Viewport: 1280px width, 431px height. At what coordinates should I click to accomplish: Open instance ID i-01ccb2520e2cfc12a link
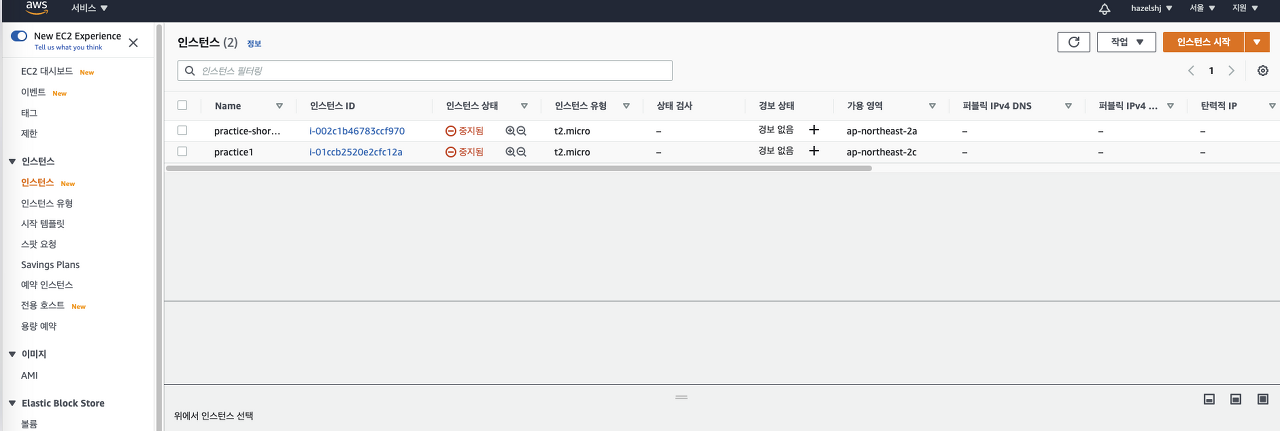(356, 152)
